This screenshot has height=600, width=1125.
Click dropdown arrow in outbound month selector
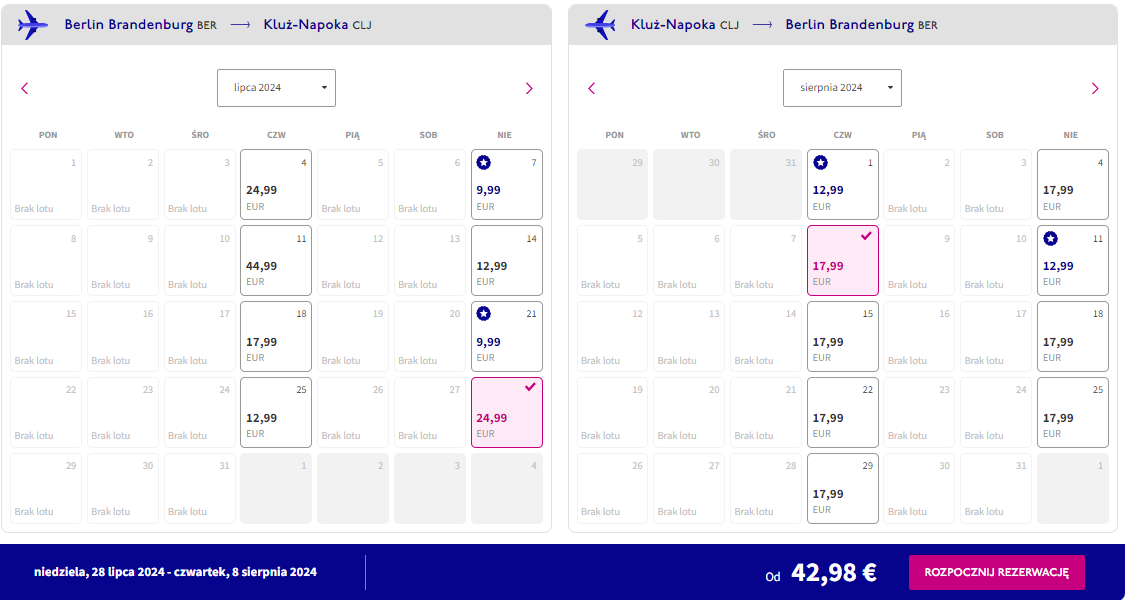[324, 88]
